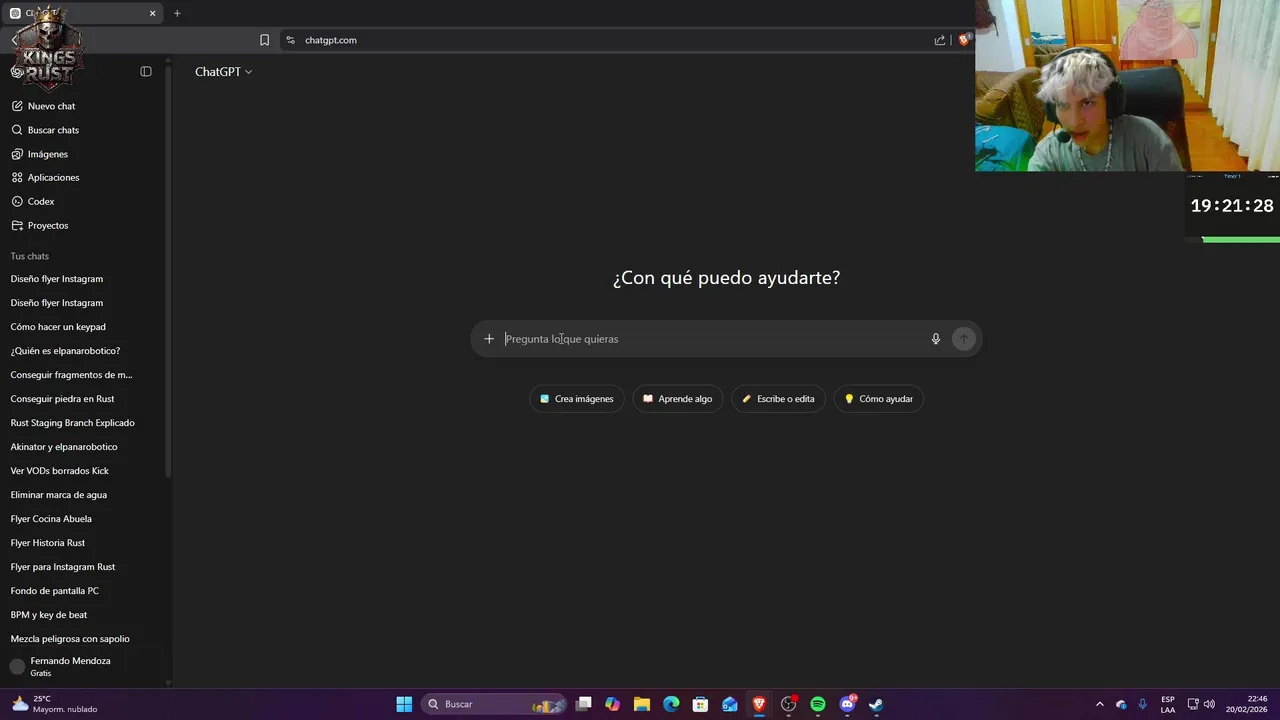The image size is (1280, 720).
Task: Click the microphone tray icon
Action: pyautogui.click(x=1143, y=704)
